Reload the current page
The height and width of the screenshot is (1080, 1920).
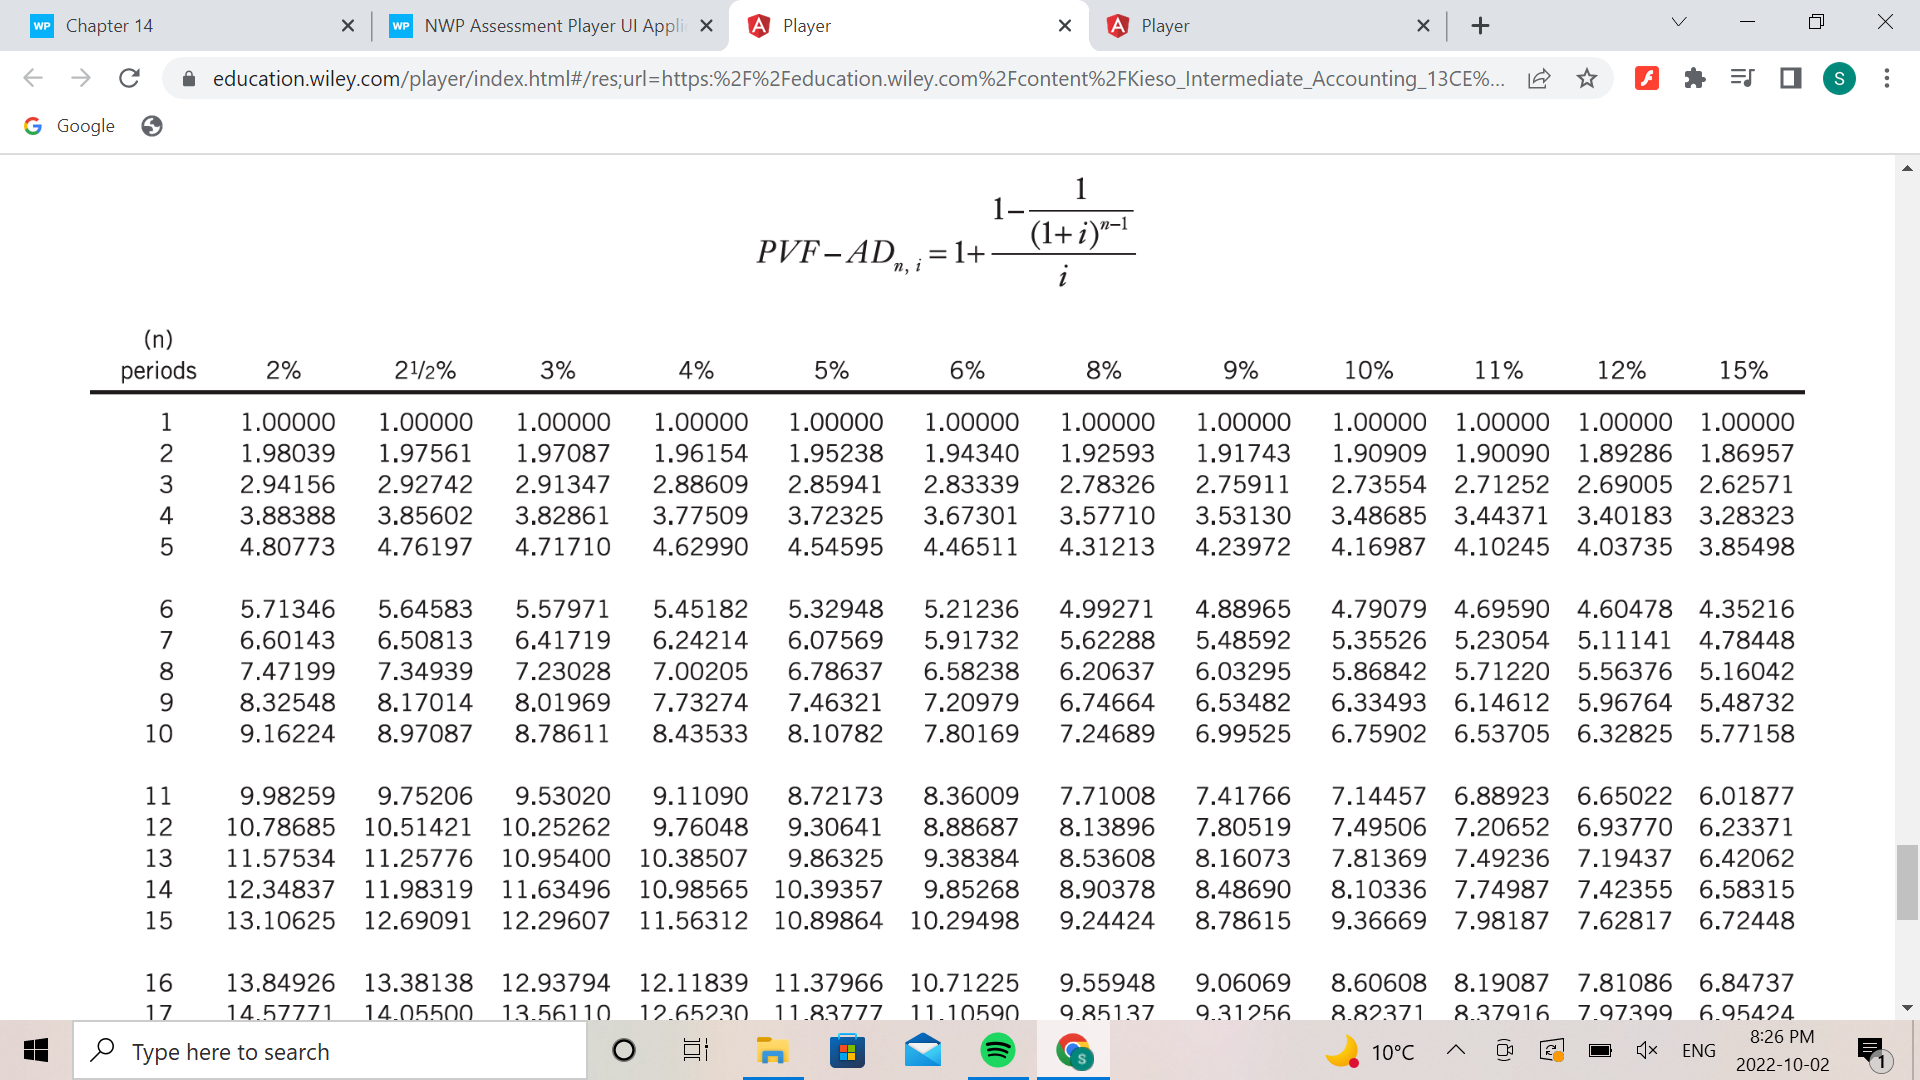click(x=129, y=78)
